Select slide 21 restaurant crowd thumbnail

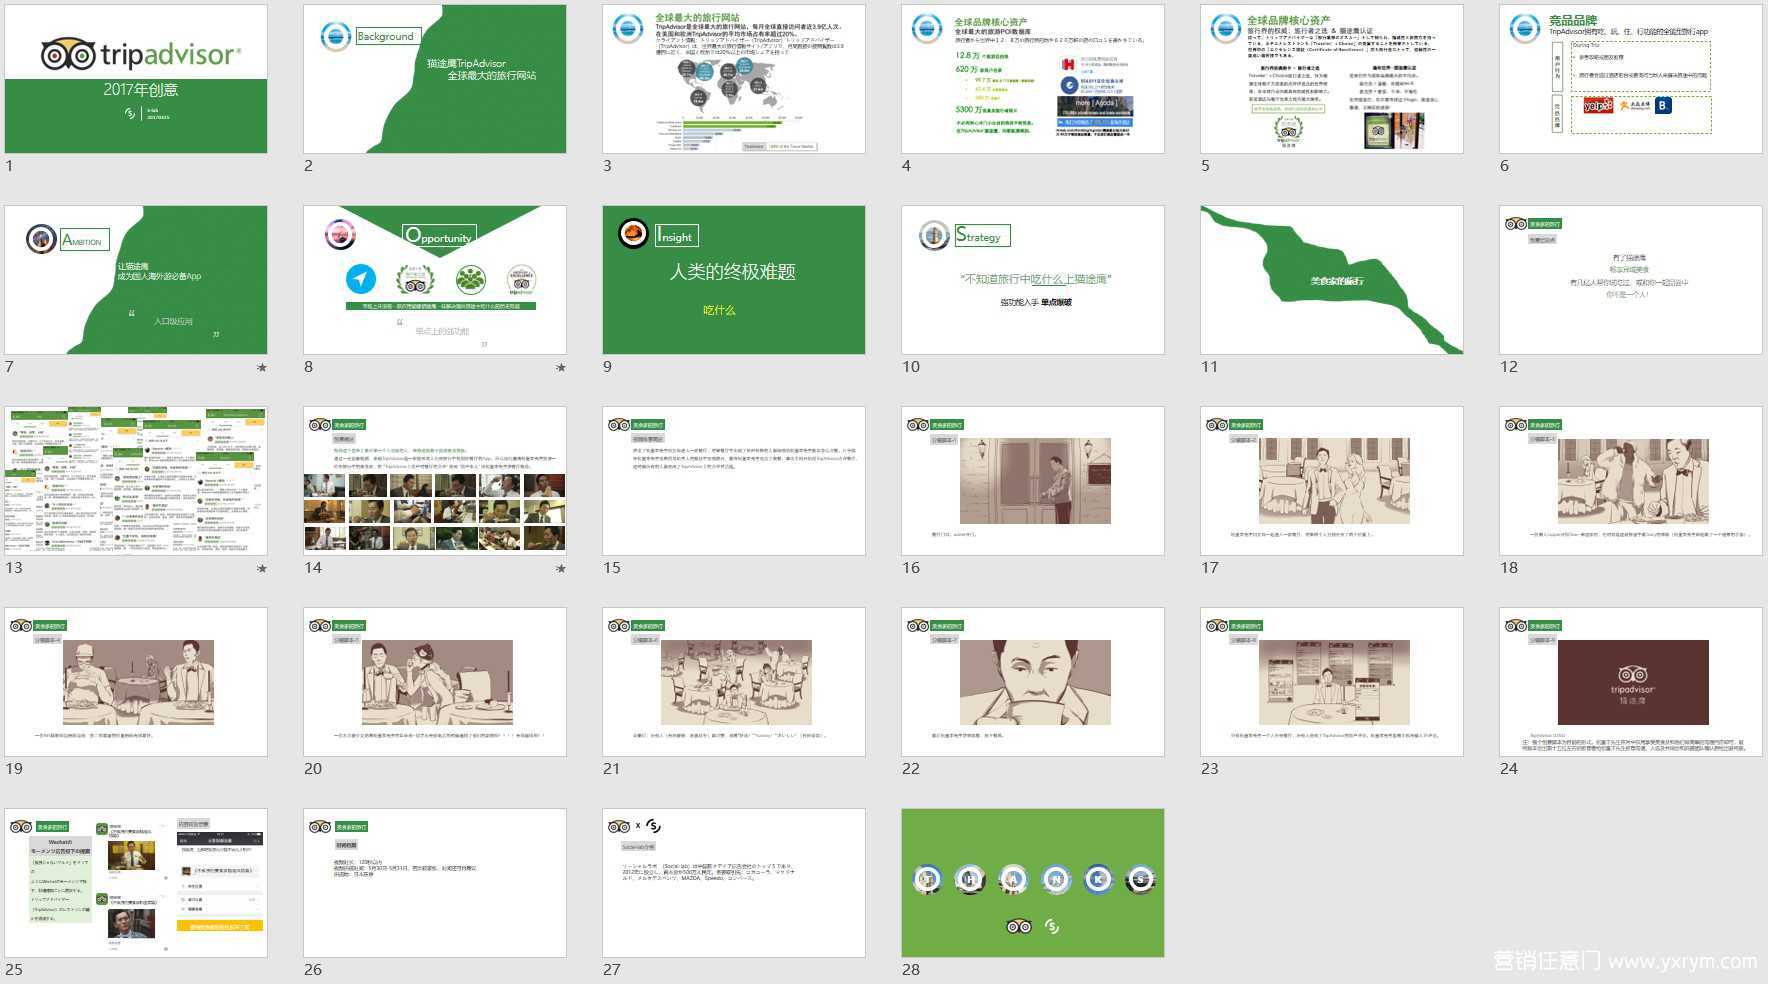(734, 682)
